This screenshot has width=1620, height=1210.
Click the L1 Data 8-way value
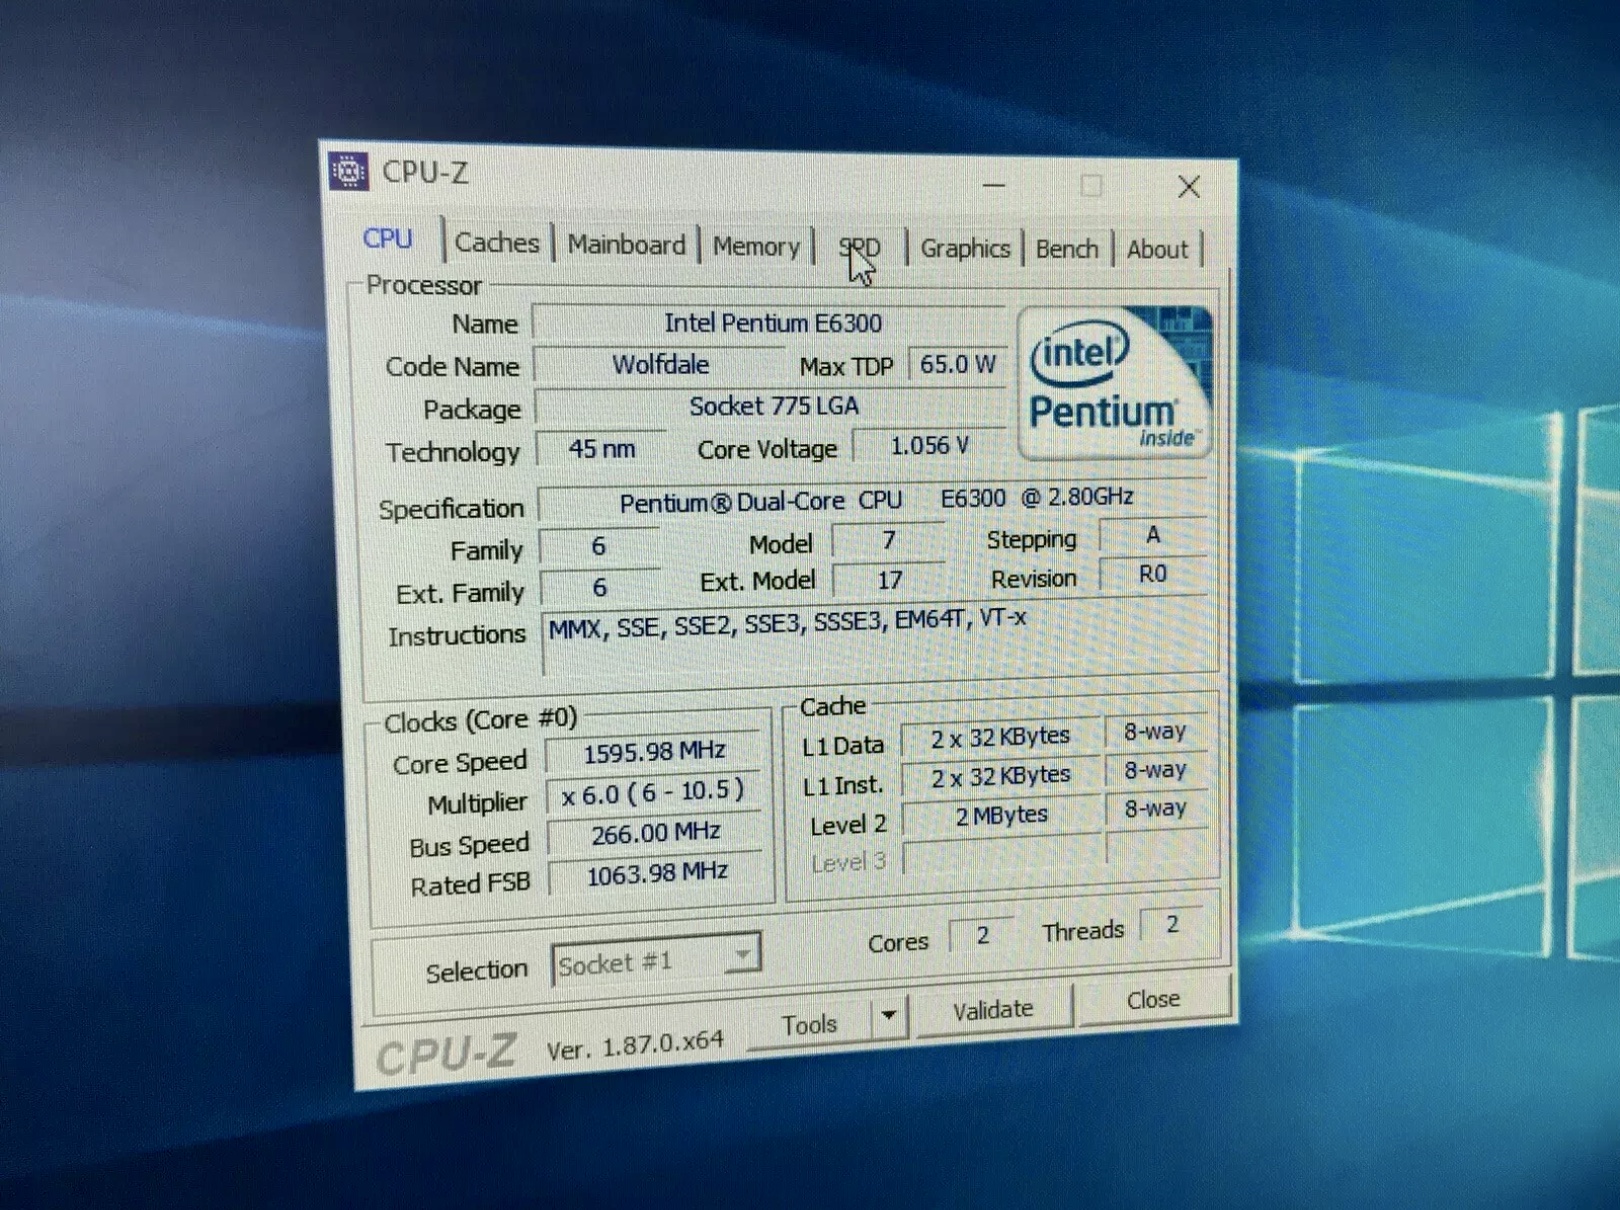(x=1155, y=732)
